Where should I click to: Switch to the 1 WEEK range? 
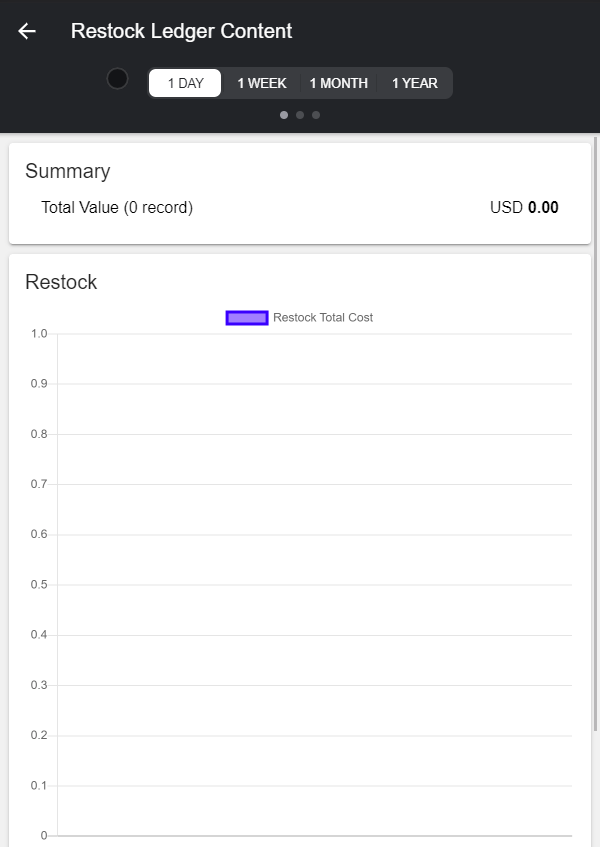coord(262,83)
